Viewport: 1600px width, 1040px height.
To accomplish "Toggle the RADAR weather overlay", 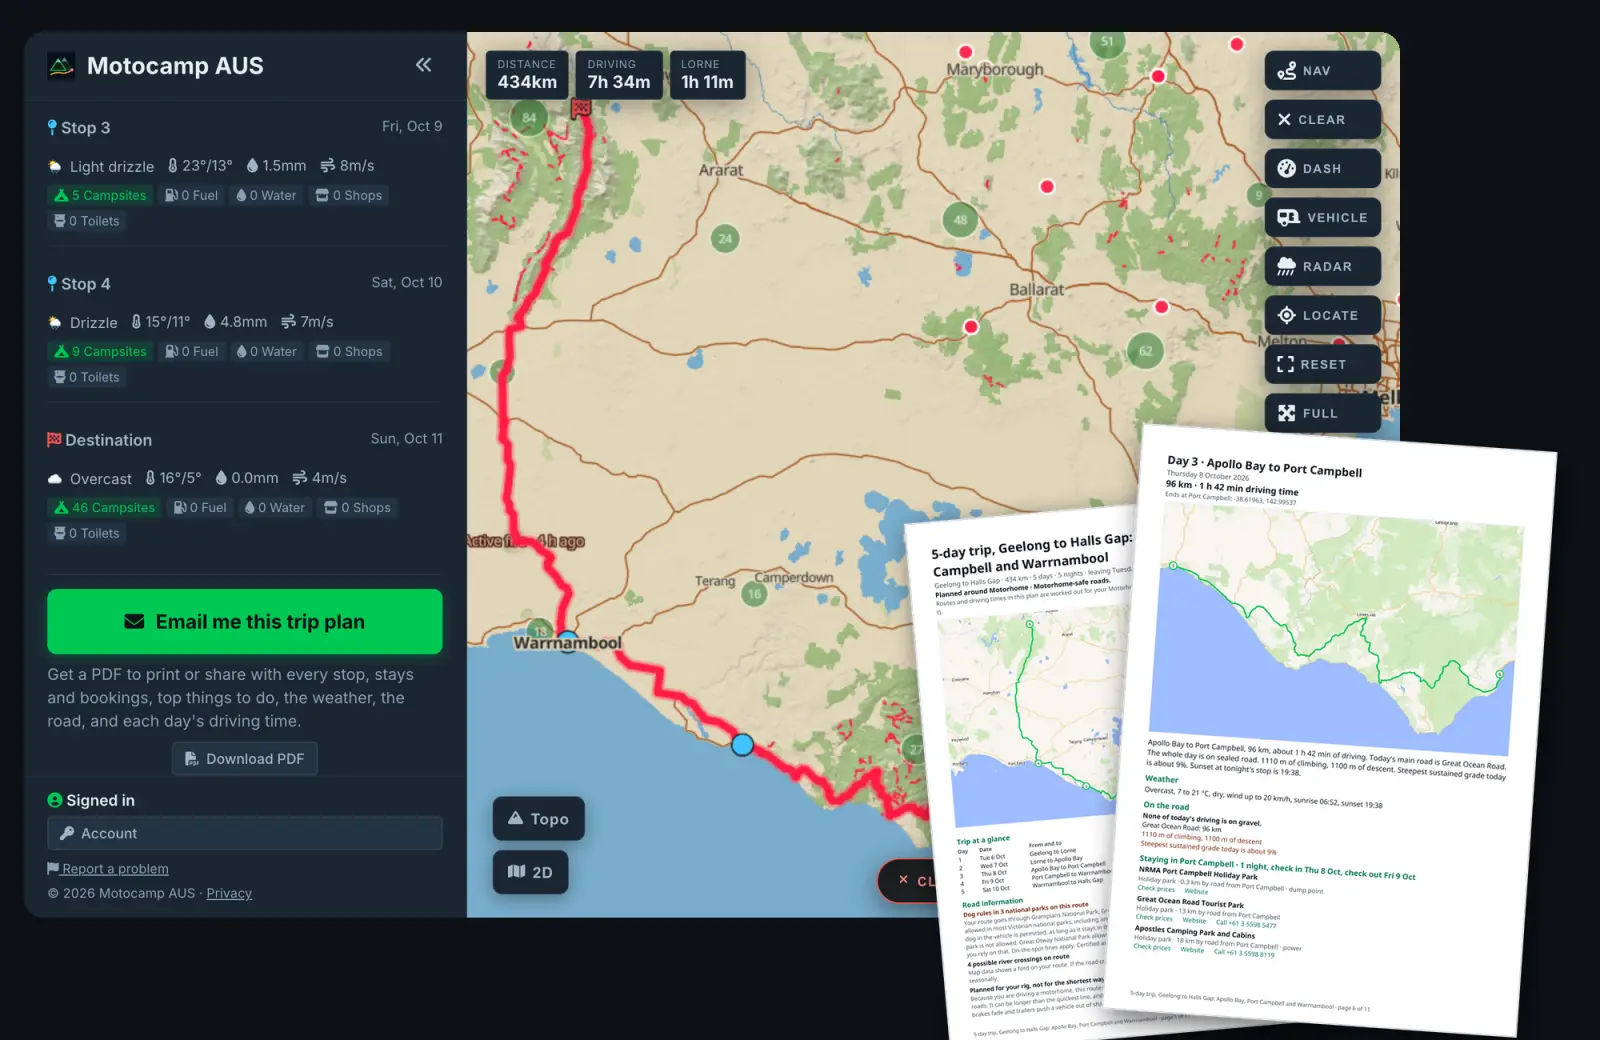I will pos(1322,267).
